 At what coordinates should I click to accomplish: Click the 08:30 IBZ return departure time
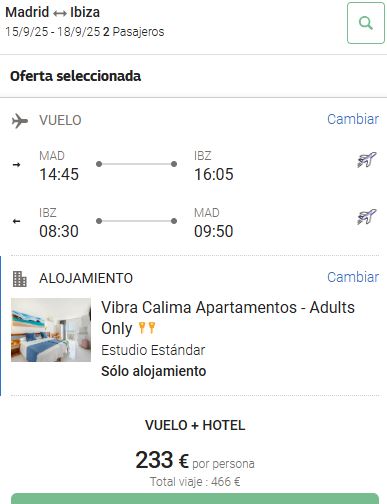coord(59,231)
